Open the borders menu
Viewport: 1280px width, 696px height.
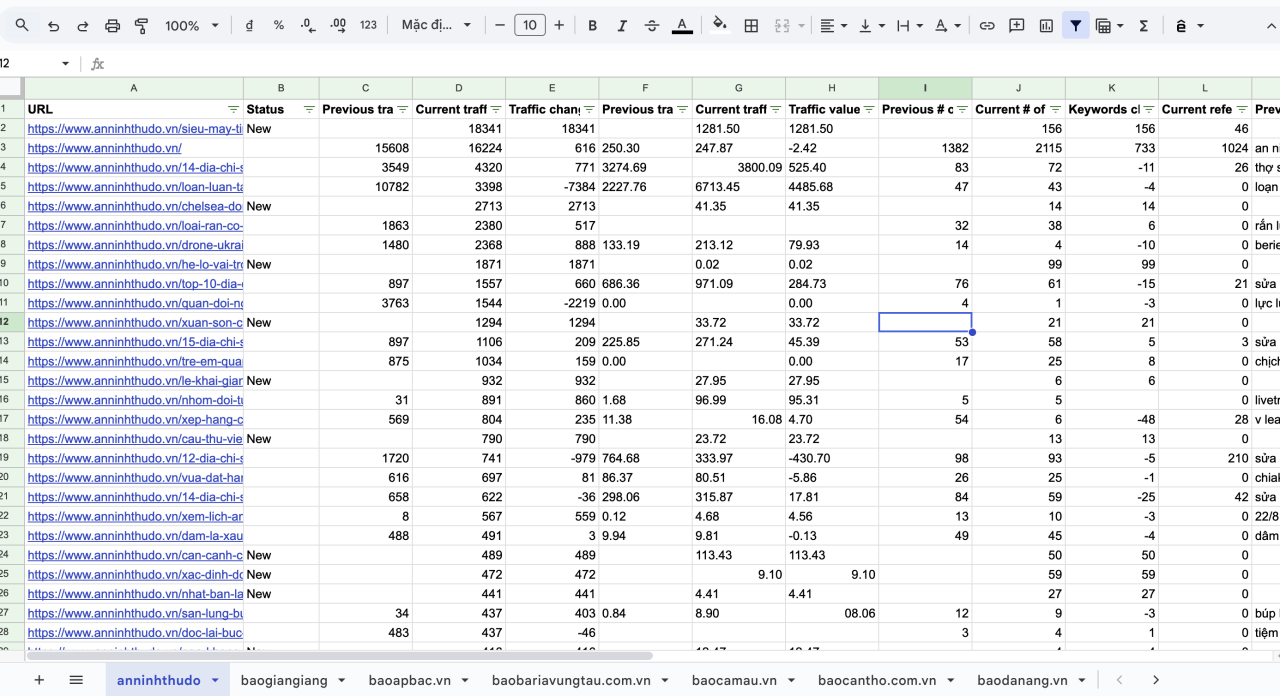click(x=751, y=25)
